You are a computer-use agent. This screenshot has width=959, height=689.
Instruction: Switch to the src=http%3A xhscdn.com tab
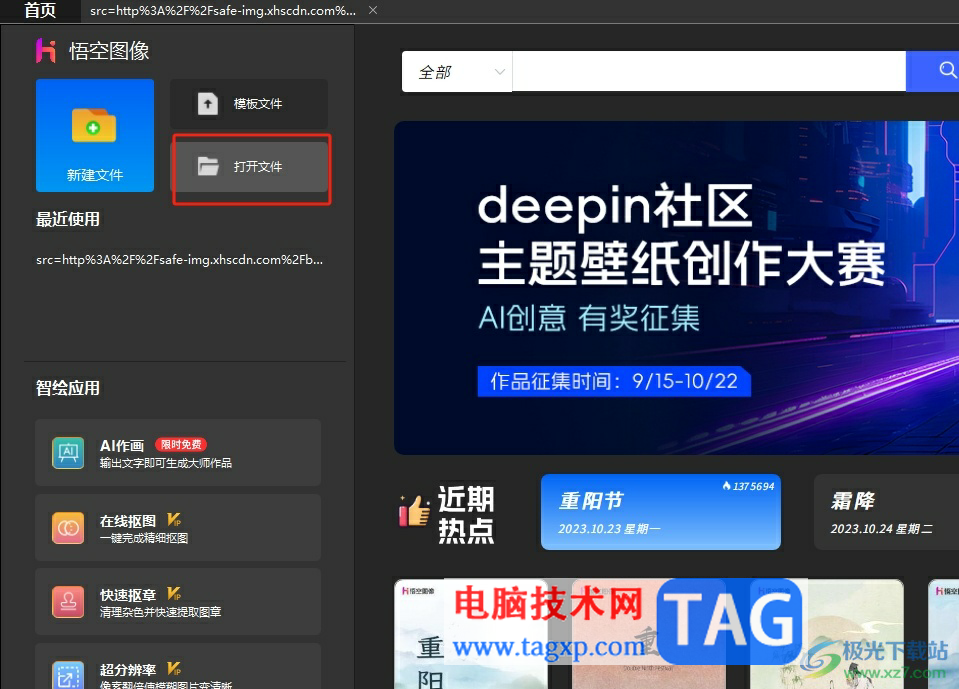(x=223, y=10)
